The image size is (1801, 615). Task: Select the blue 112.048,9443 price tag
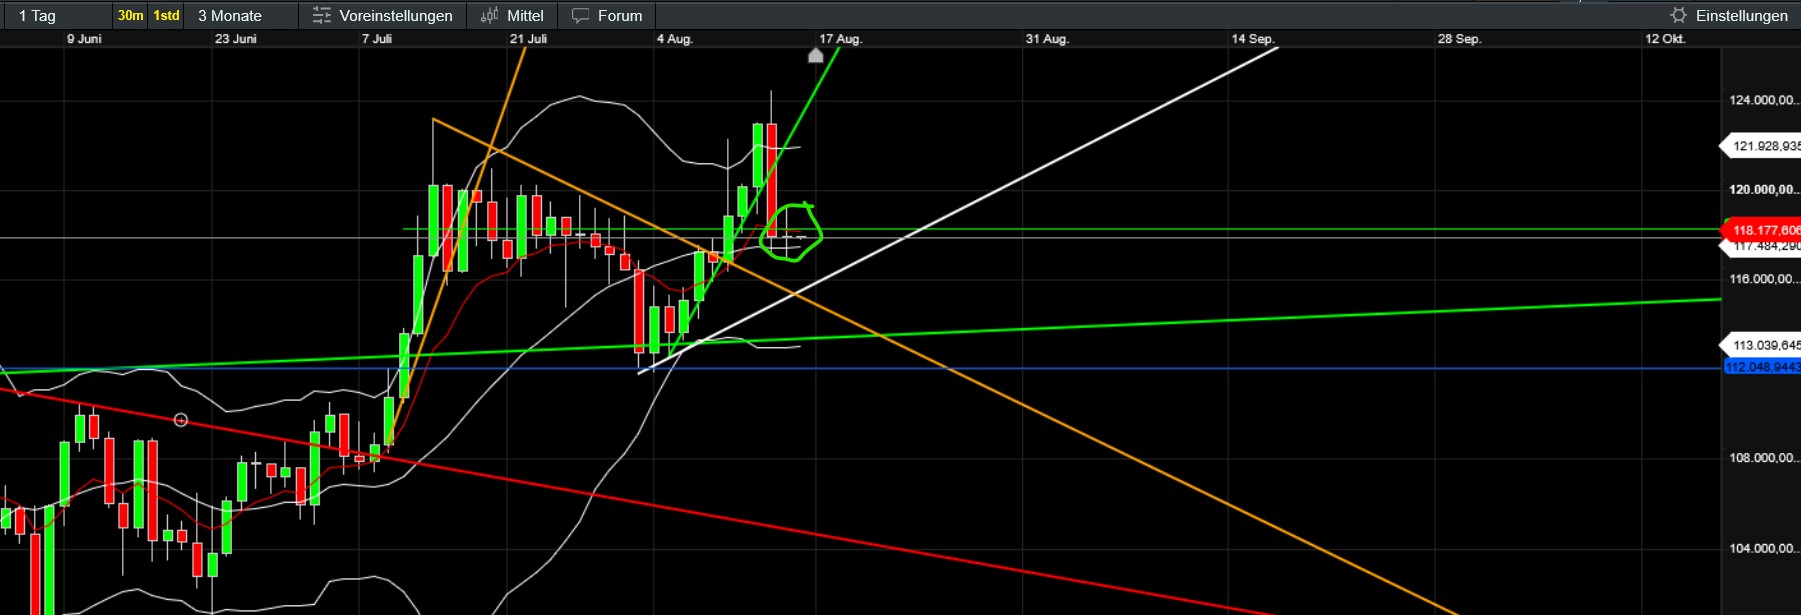tap(1762, 367)
